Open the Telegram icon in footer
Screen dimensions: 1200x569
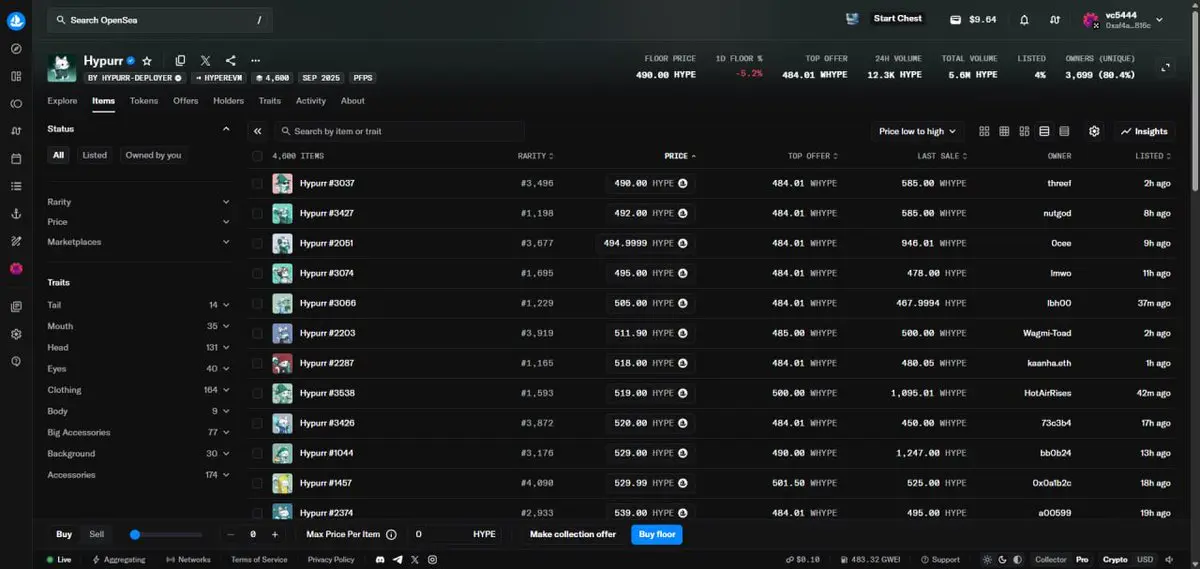(x=397, y=560)
